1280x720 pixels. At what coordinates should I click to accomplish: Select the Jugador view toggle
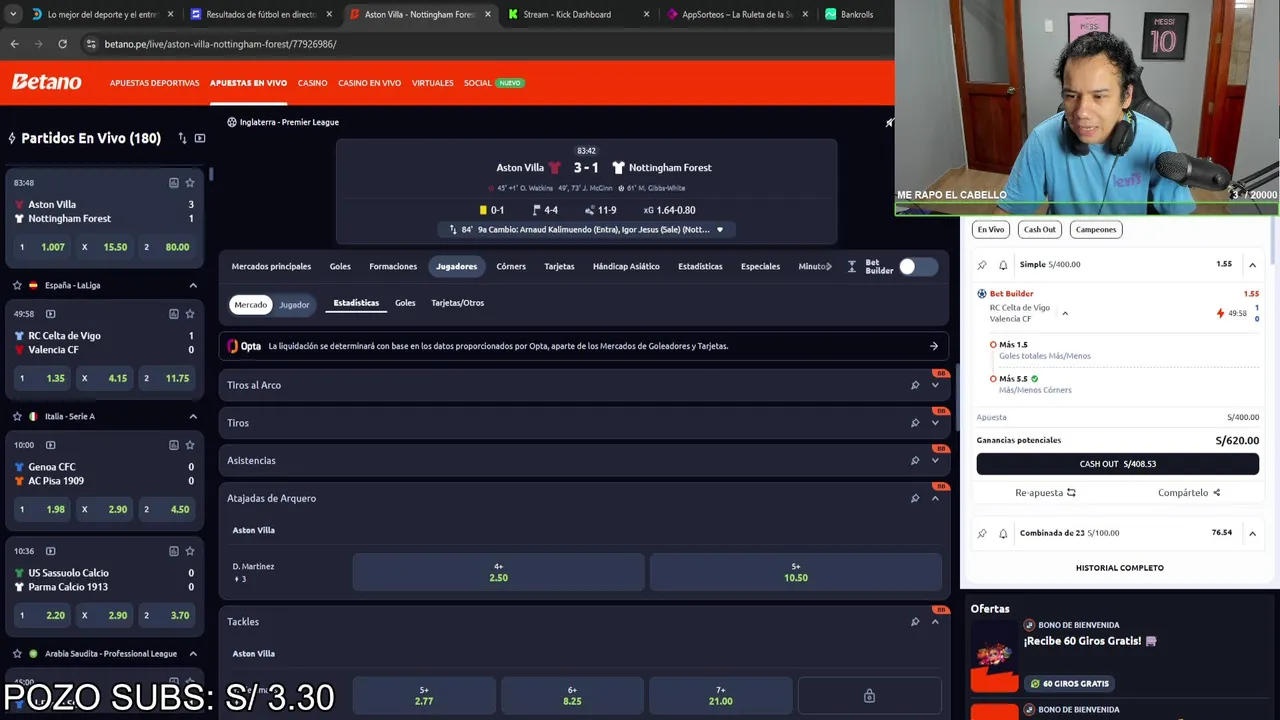tap(294, 305)
